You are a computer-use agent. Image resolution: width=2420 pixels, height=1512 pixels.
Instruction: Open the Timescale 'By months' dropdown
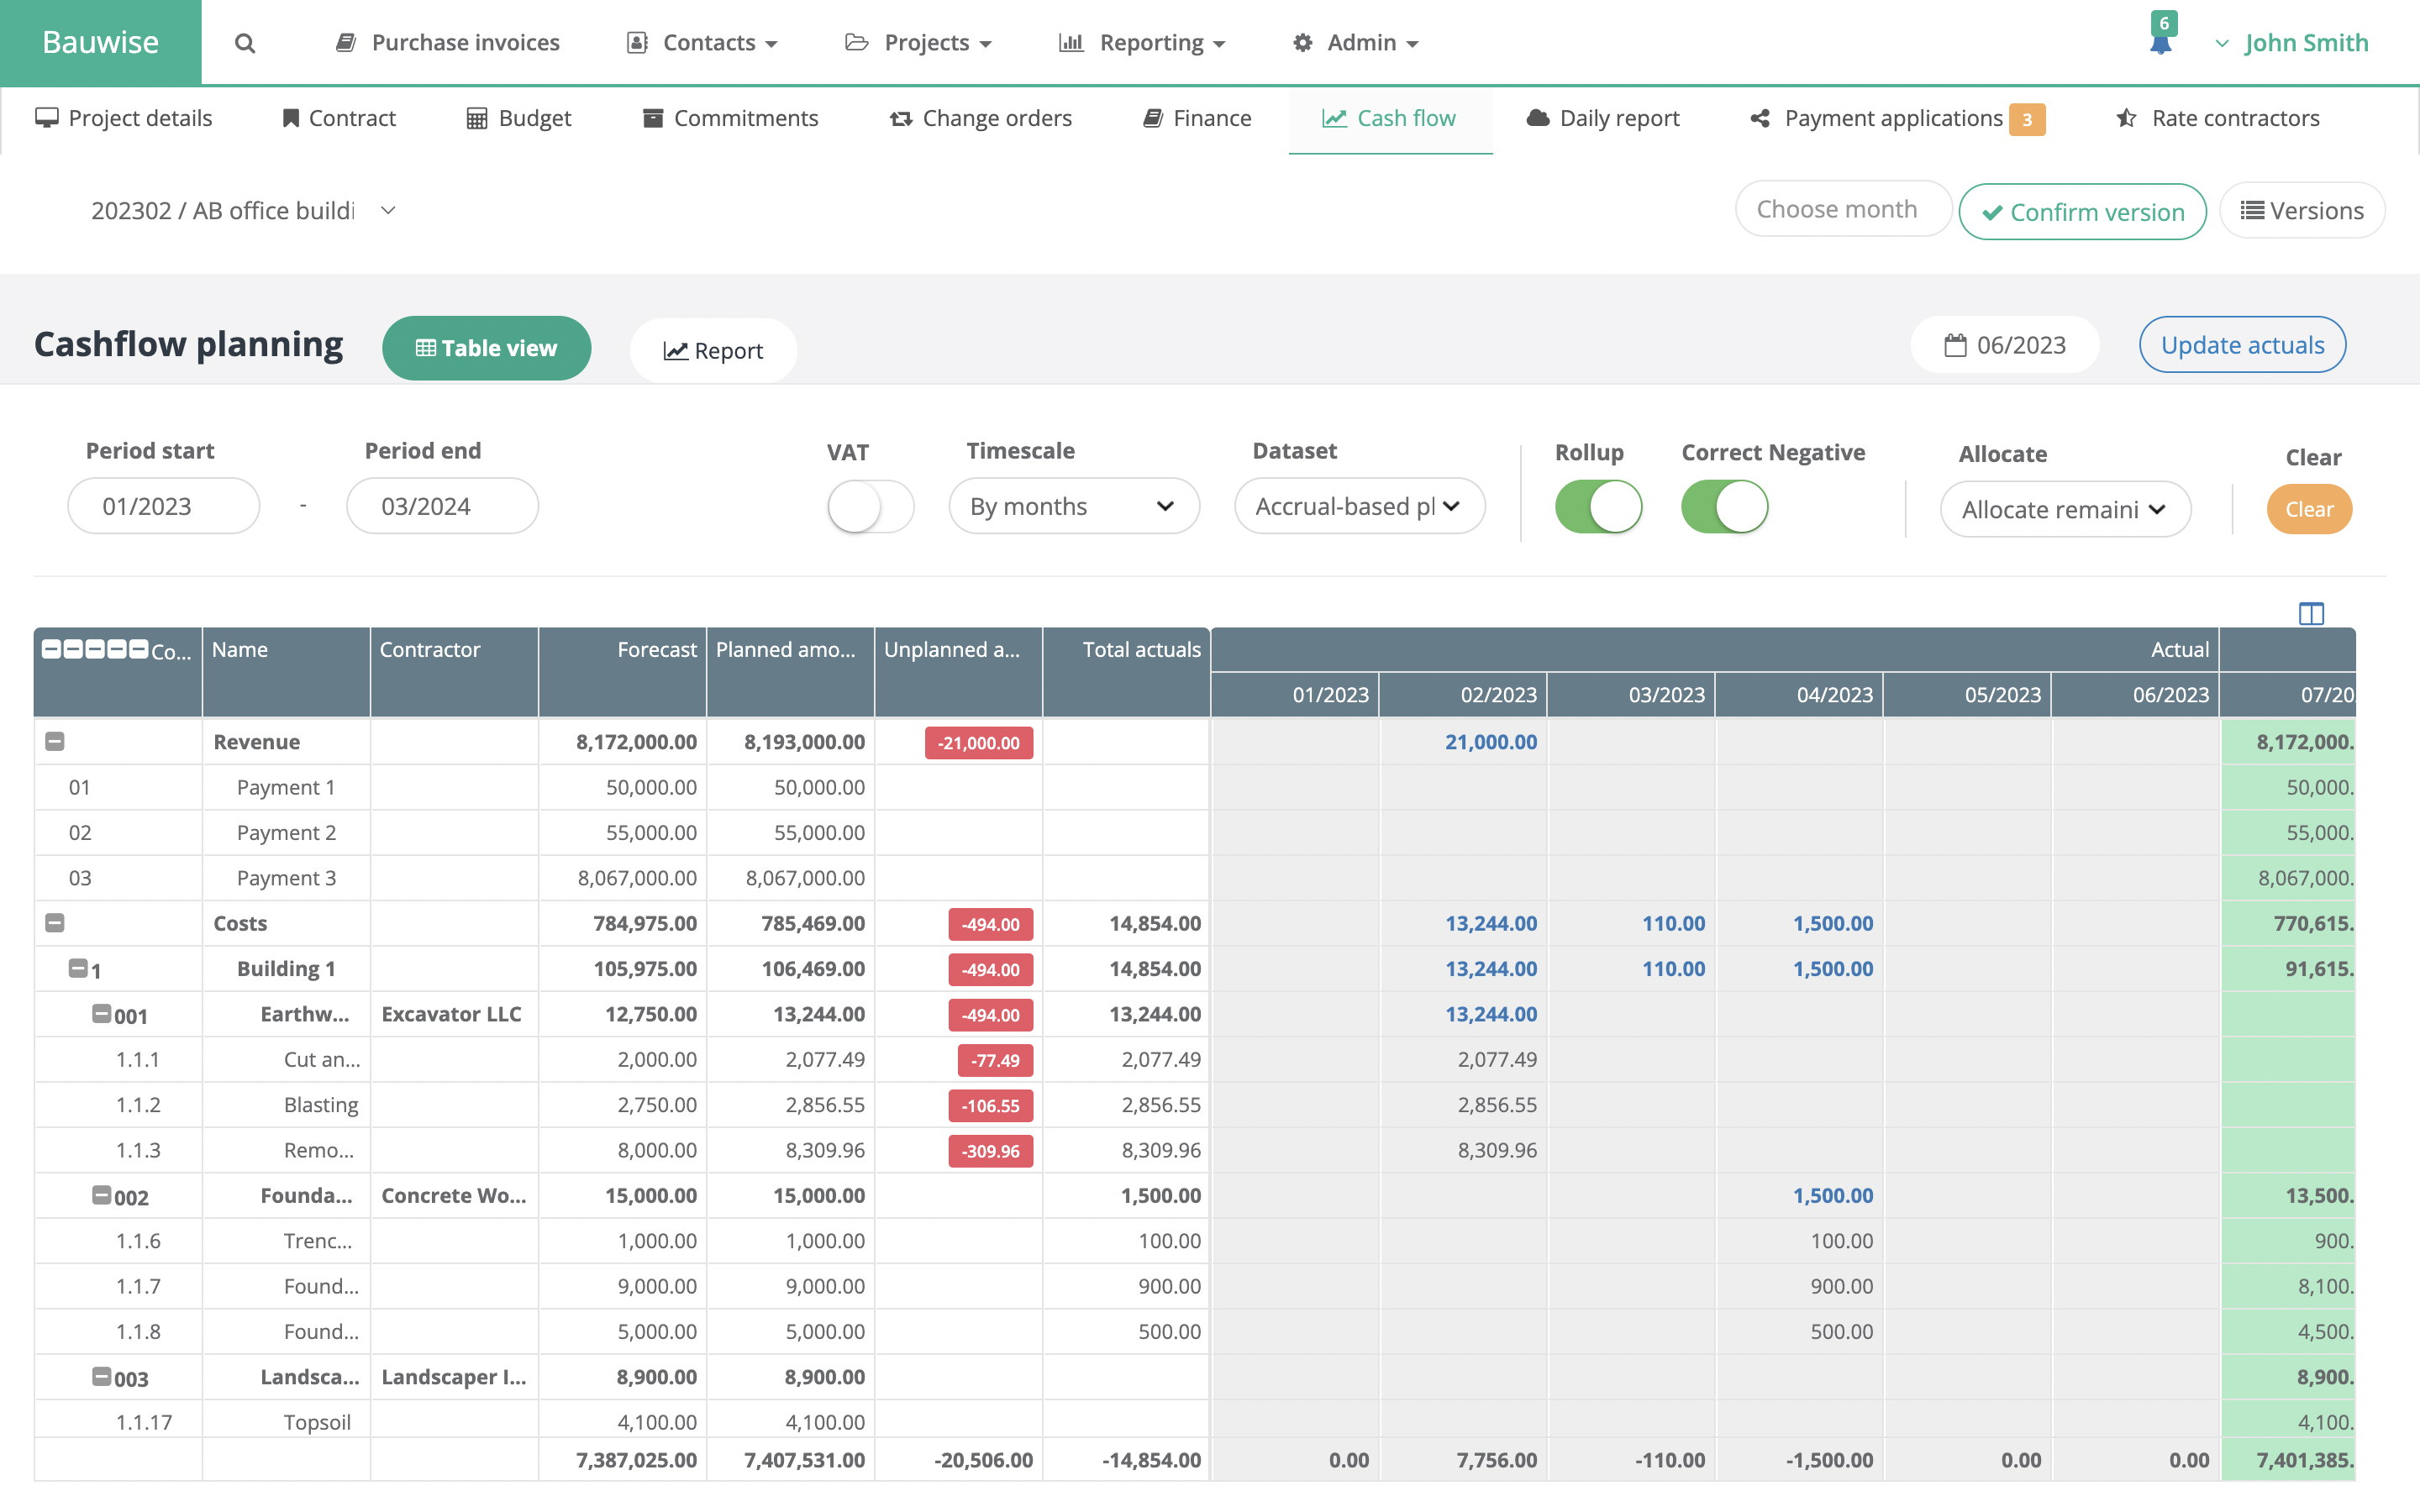[x=1073, y=506]
